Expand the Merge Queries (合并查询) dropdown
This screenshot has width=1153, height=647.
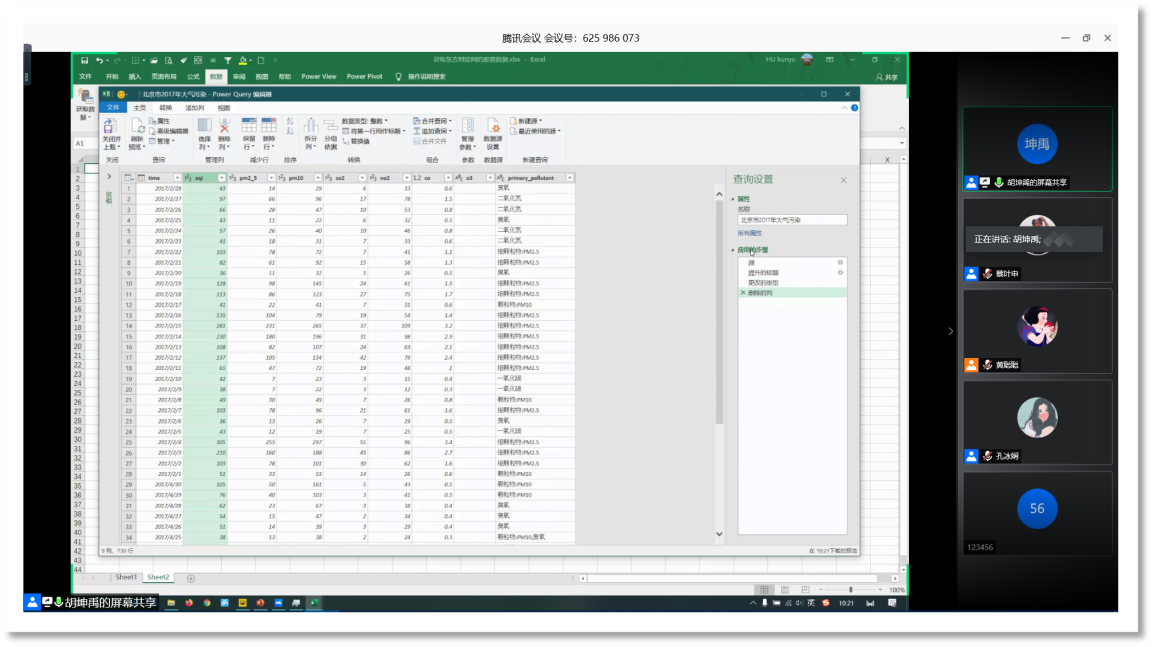(x=435, y=121)
